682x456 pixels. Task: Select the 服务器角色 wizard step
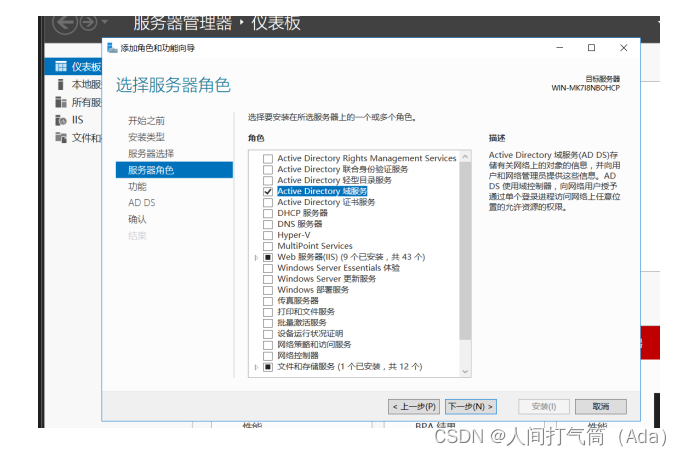pos(174,170)
